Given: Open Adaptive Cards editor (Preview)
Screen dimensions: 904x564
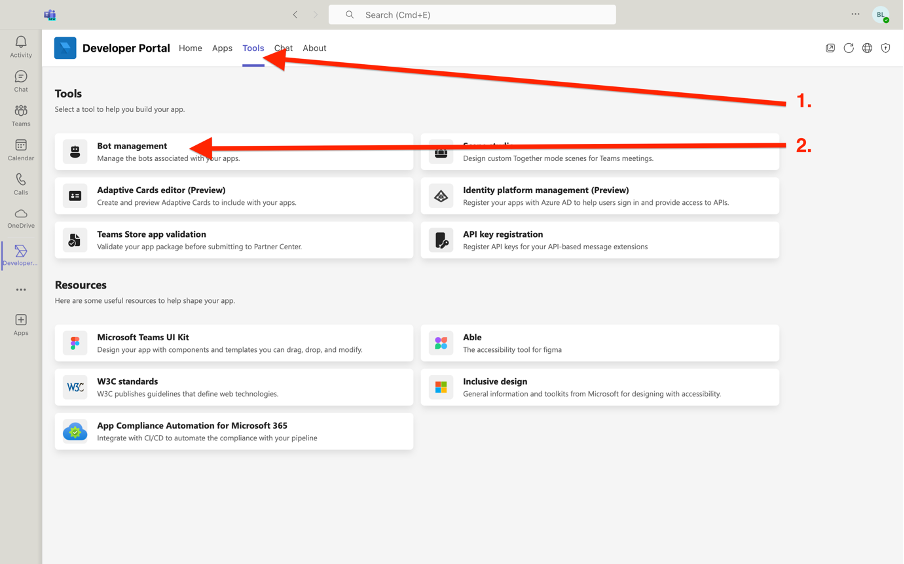Looking at the screenshot, I should [x=234, y=195].
